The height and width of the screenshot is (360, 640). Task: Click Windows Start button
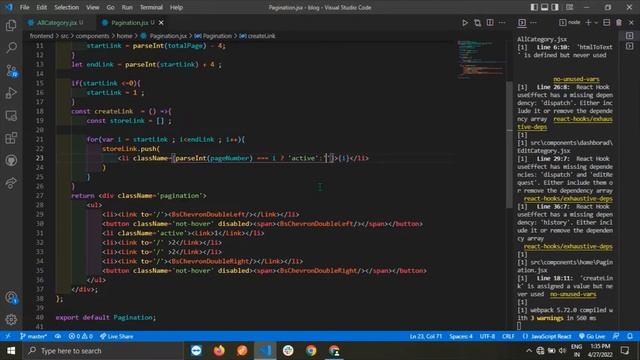tap(11, 351)
